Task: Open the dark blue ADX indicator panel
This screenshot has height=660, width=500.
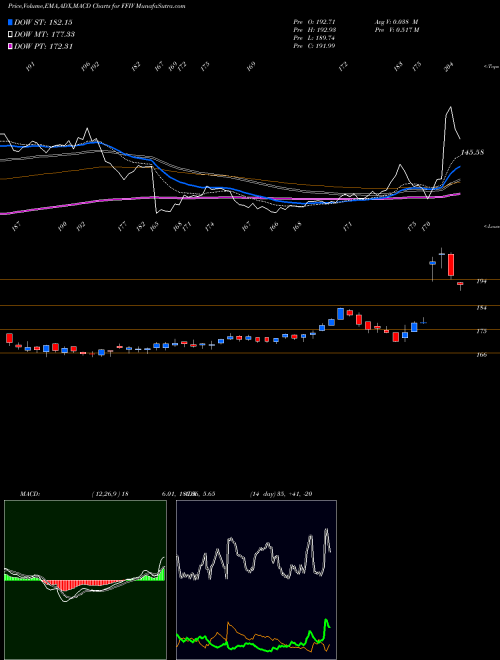Action: click(256, 580)
